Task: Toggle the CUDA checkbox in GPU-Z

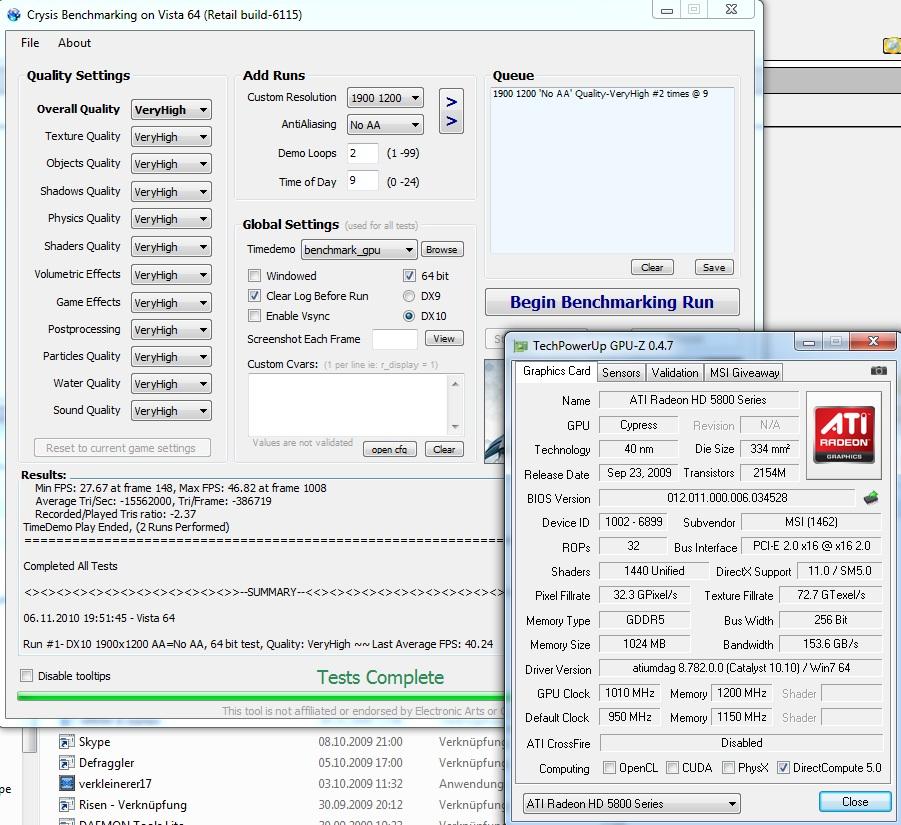Action: point(672,768)
